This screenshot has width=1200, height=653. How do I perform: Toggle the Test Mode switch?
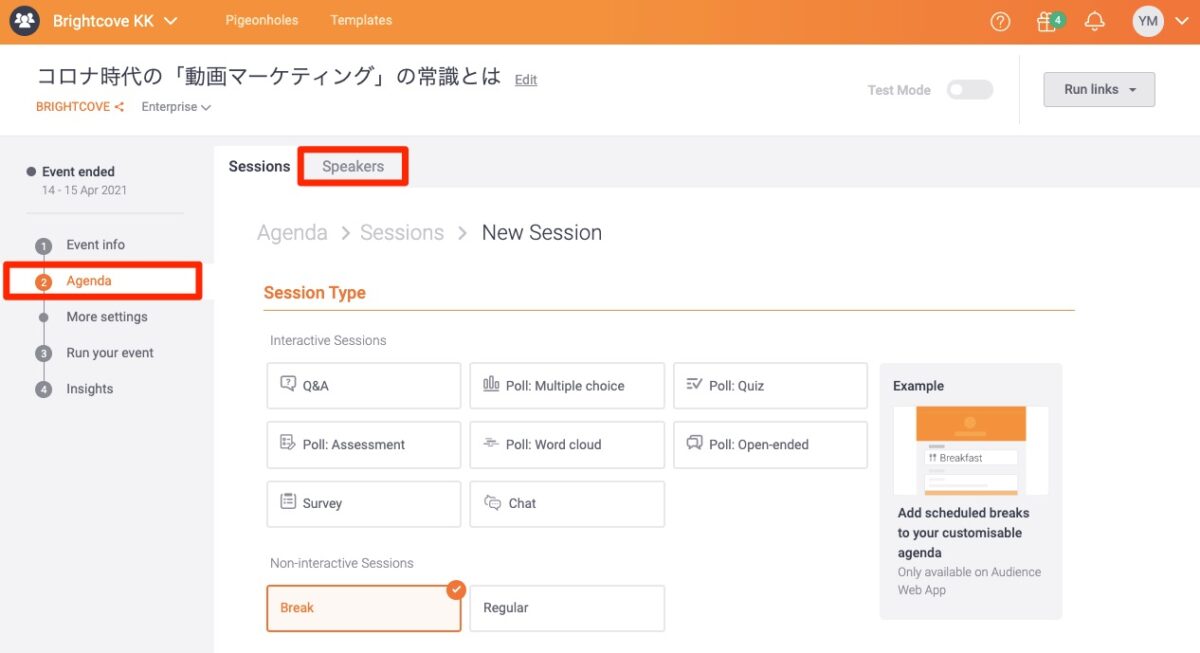coord(969,90)
